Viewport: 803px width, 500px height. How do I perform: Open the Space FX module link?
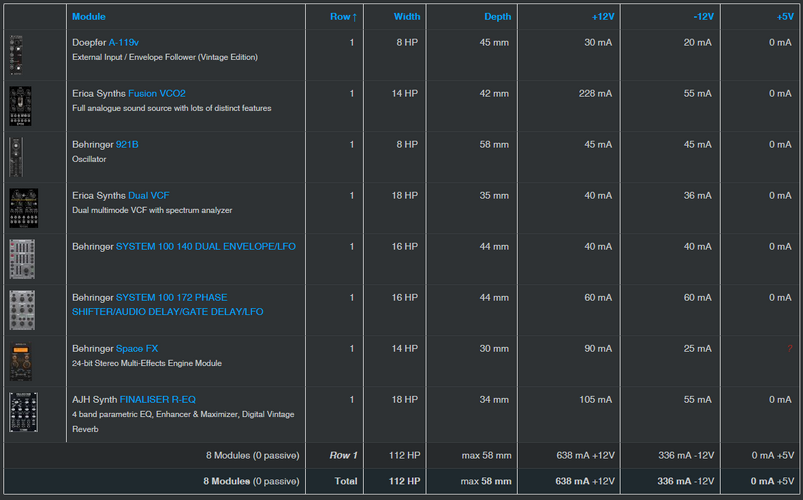coord(137,348)
